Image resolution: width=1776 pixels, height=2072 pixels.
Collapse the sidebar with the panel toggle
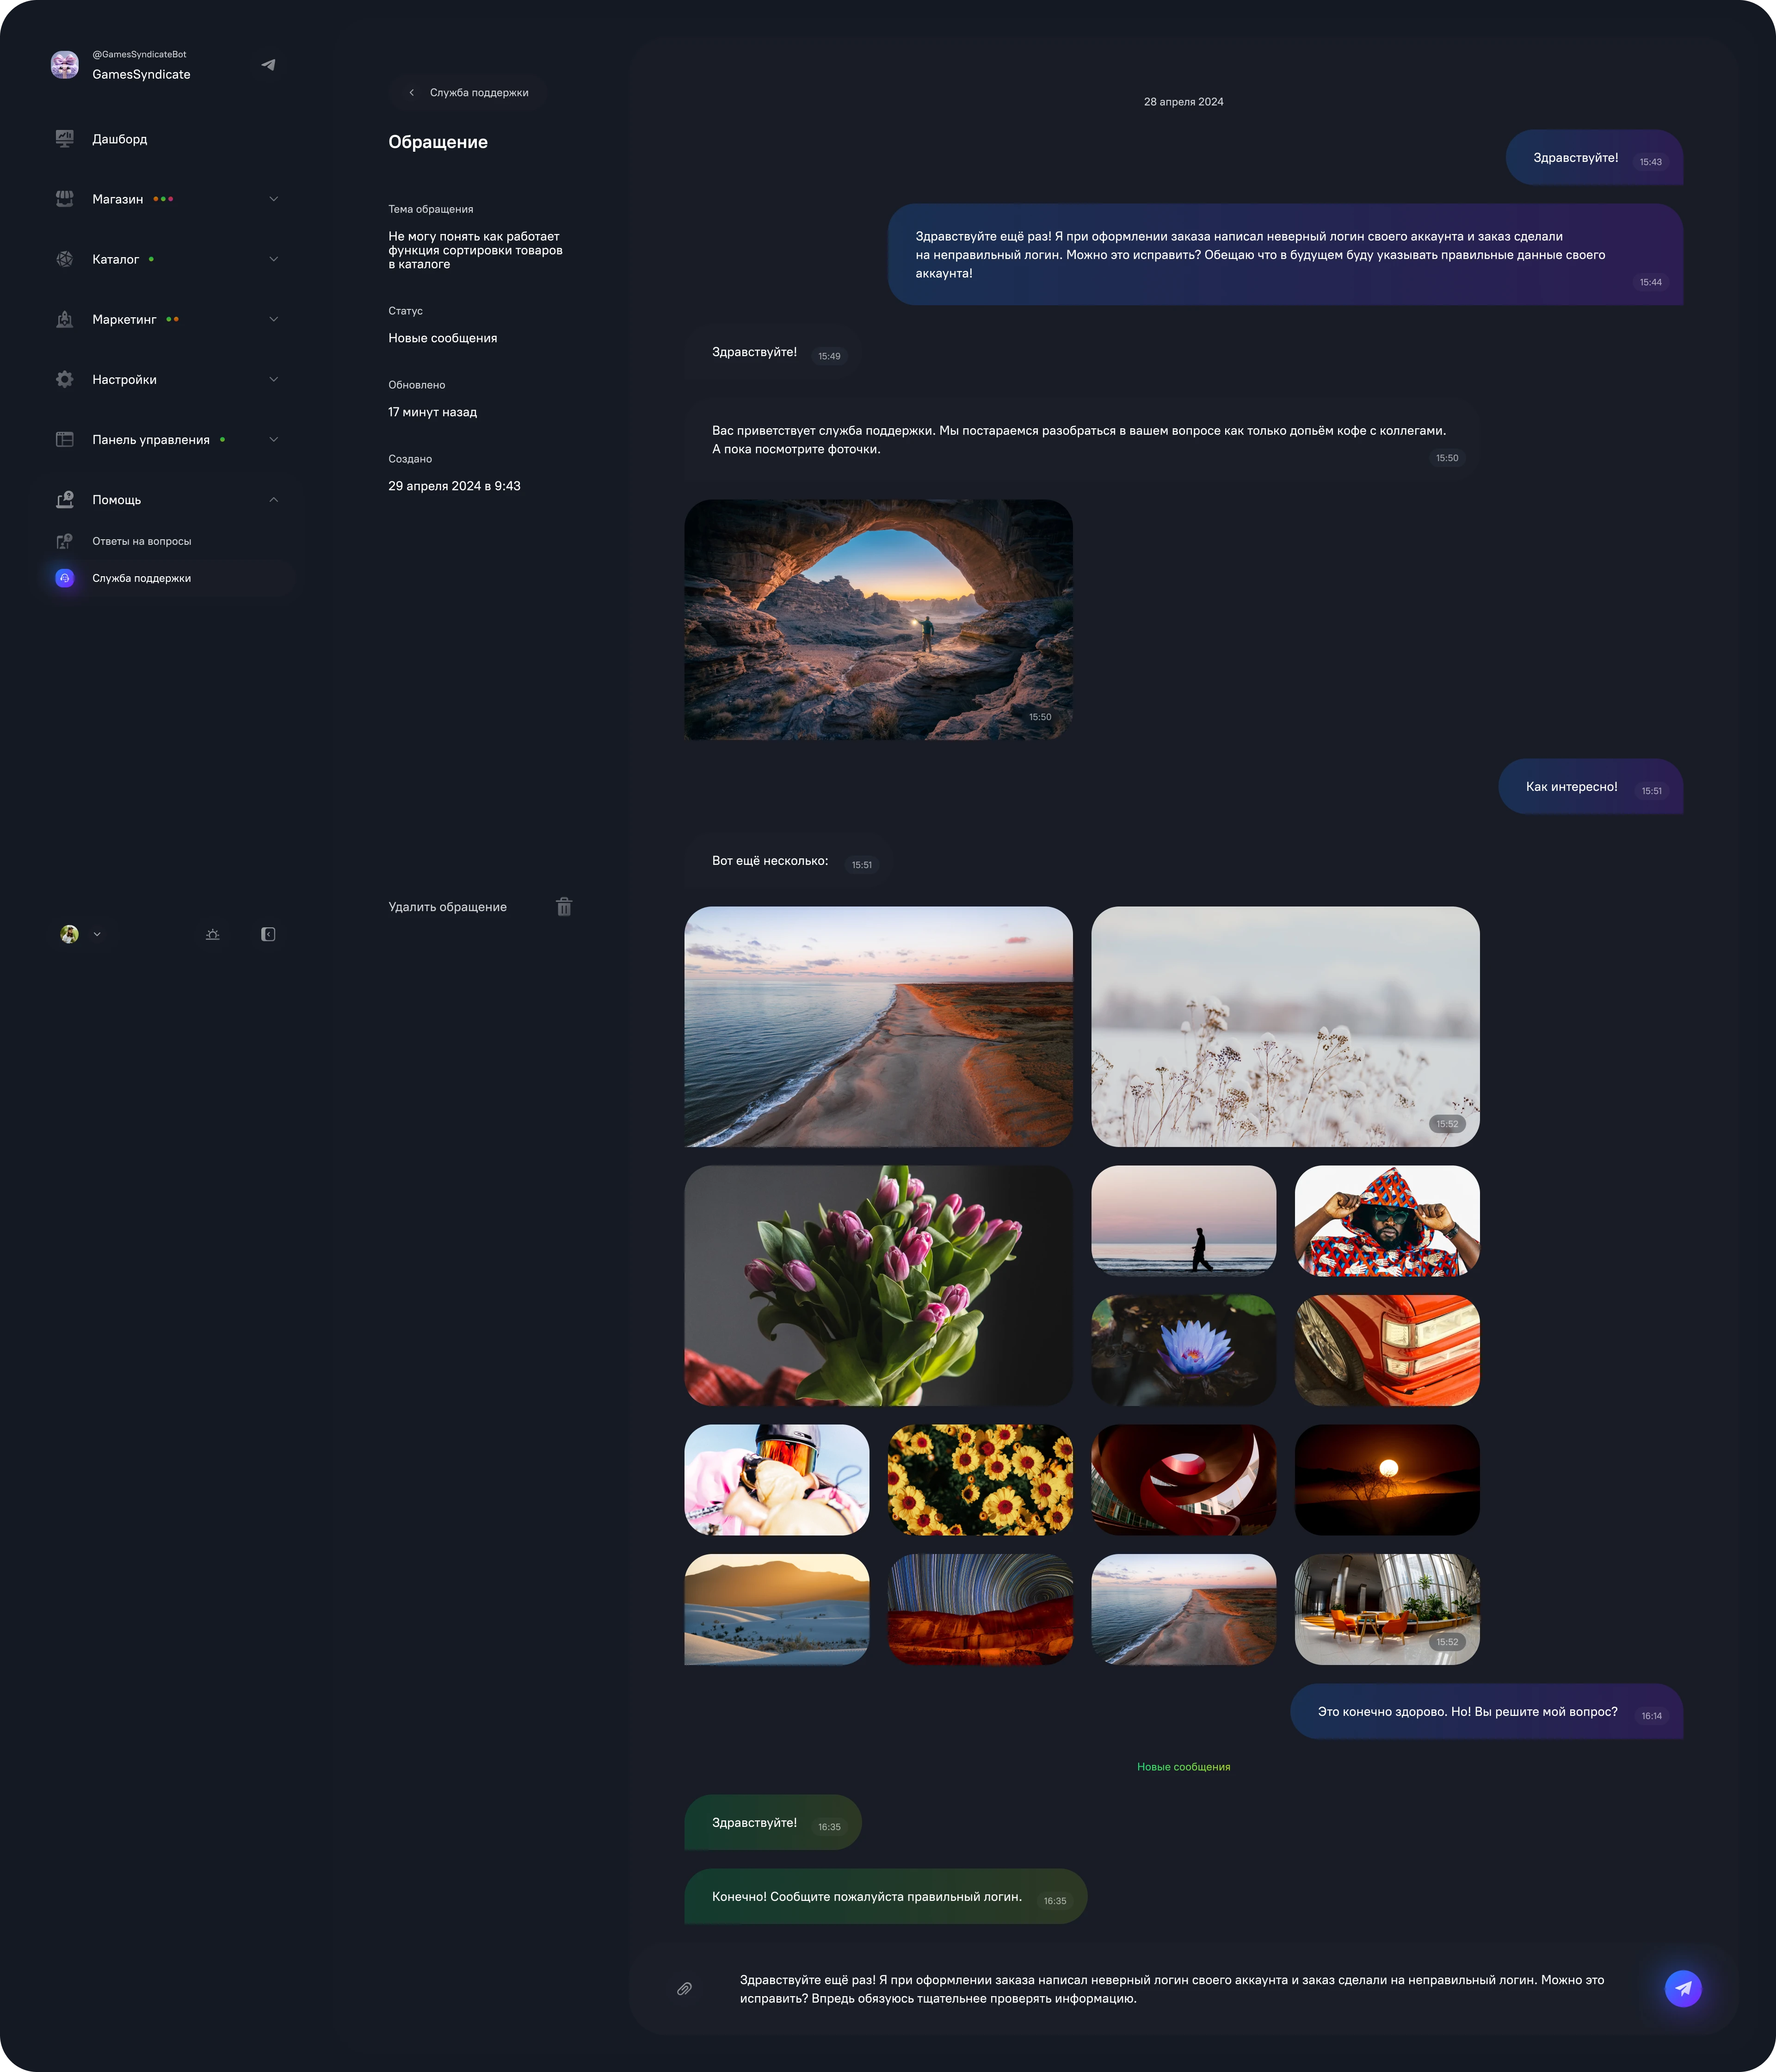click(268, 934)
